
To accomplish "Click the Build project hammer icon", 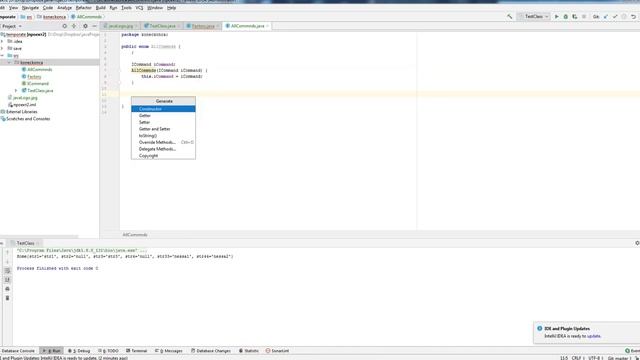I will 509,17.
